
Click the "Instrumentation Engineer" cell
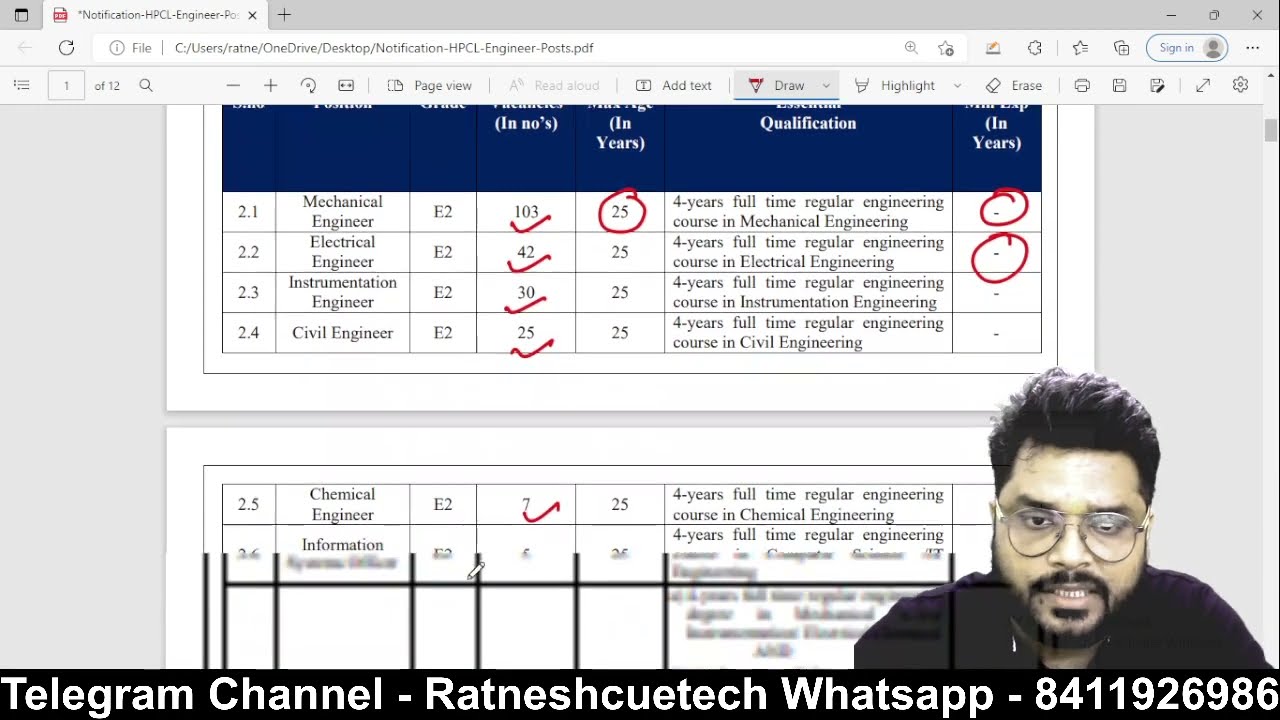click(342, 292)
